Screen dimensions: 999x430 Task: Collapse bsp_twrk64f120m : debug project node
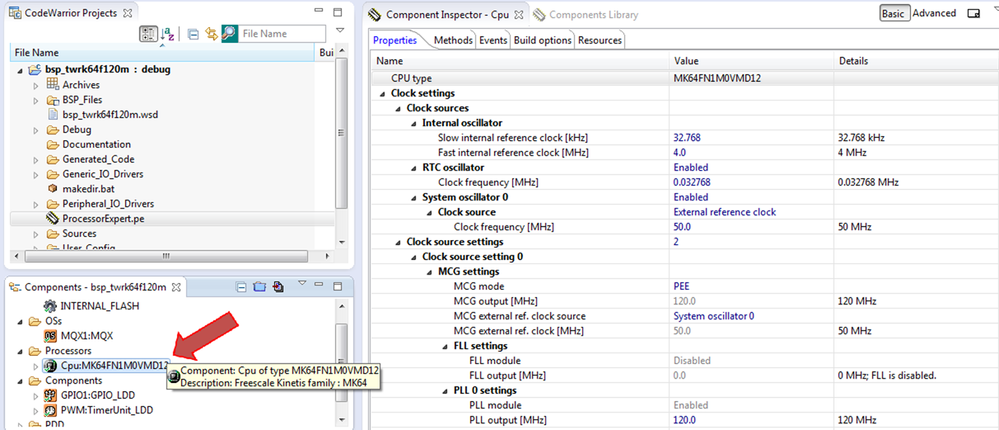[21, 70]
